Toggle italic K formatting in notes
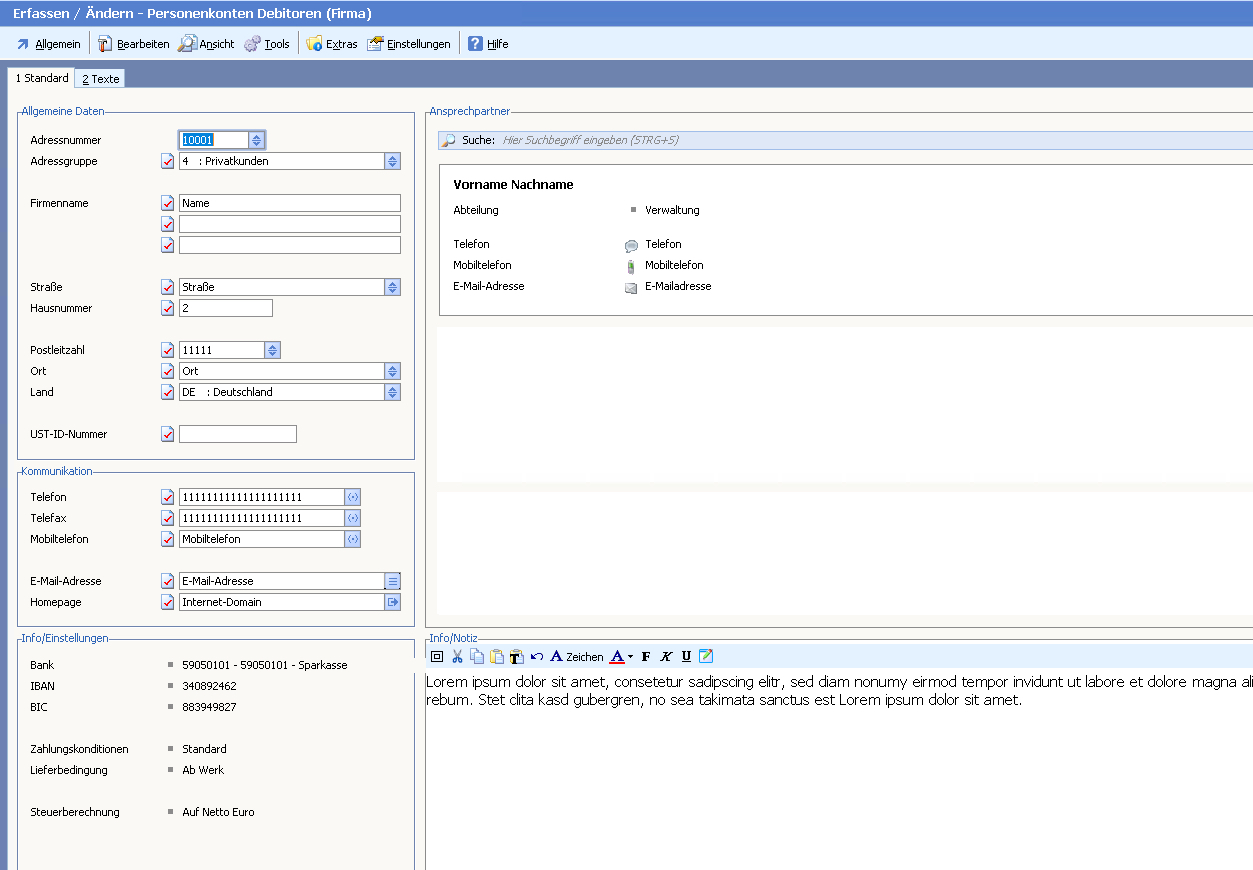 [x=666, y=657]
